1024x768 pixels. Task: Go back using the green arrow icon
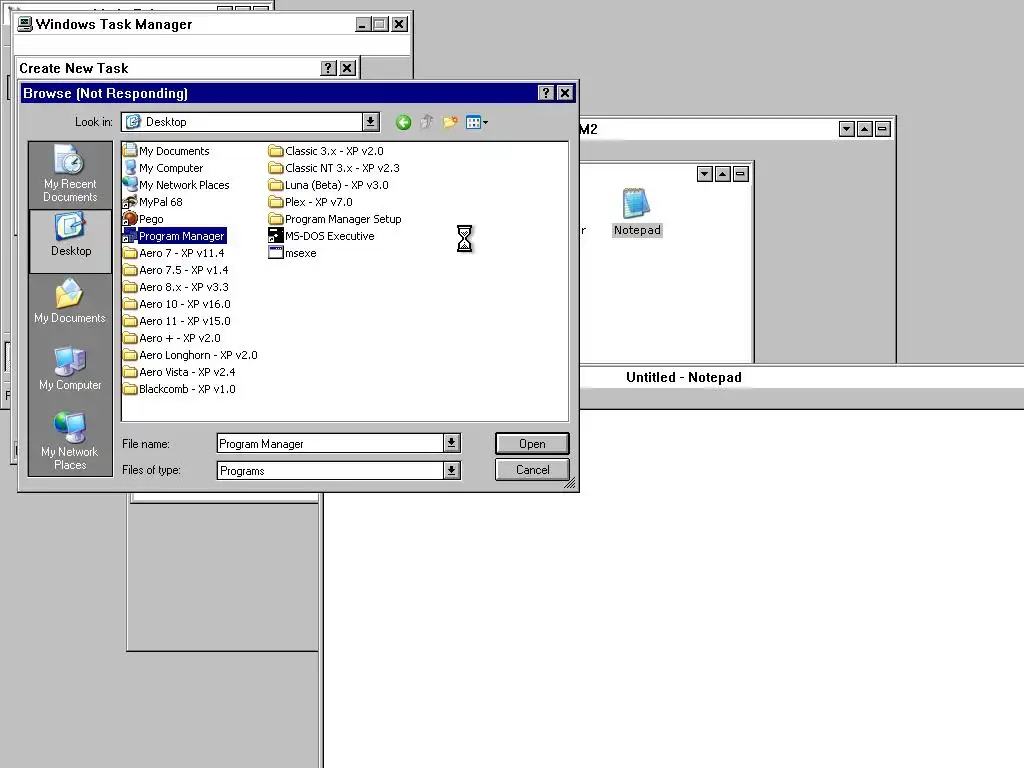(403, 122)
